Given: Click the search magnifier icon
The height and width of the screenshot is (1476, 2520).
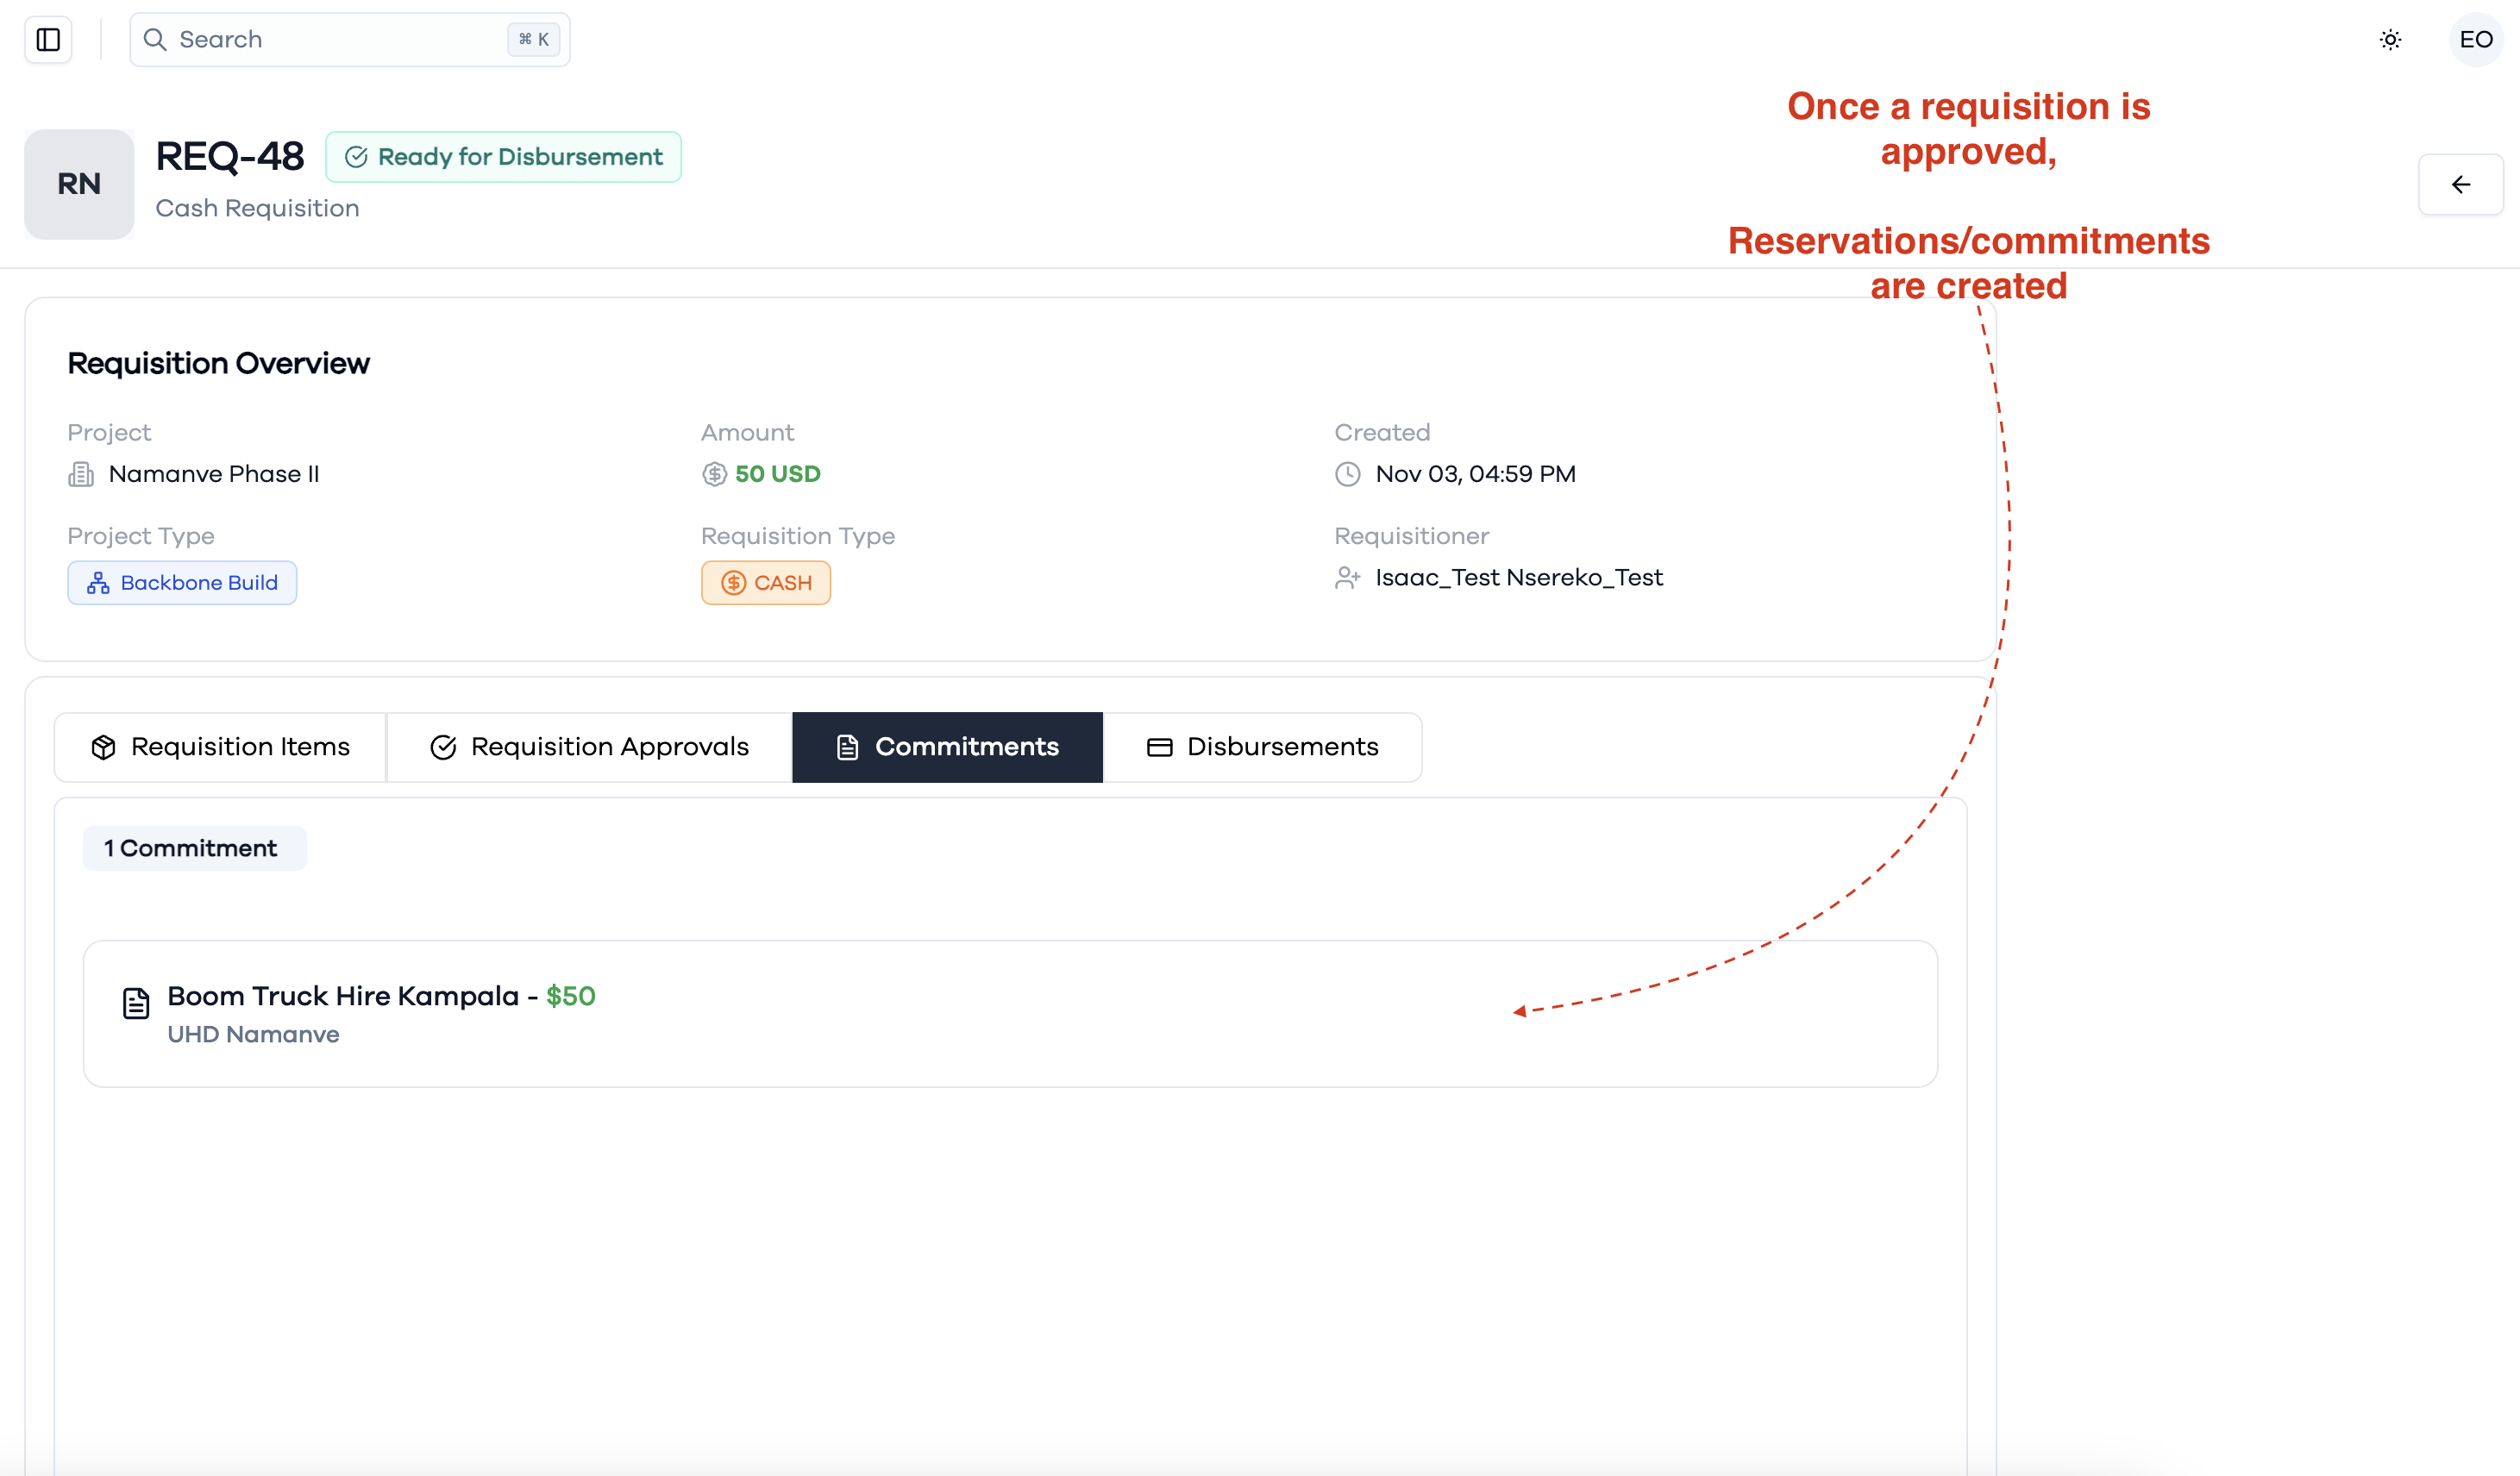Looking at the screenshot, I should tap(155, 40).
